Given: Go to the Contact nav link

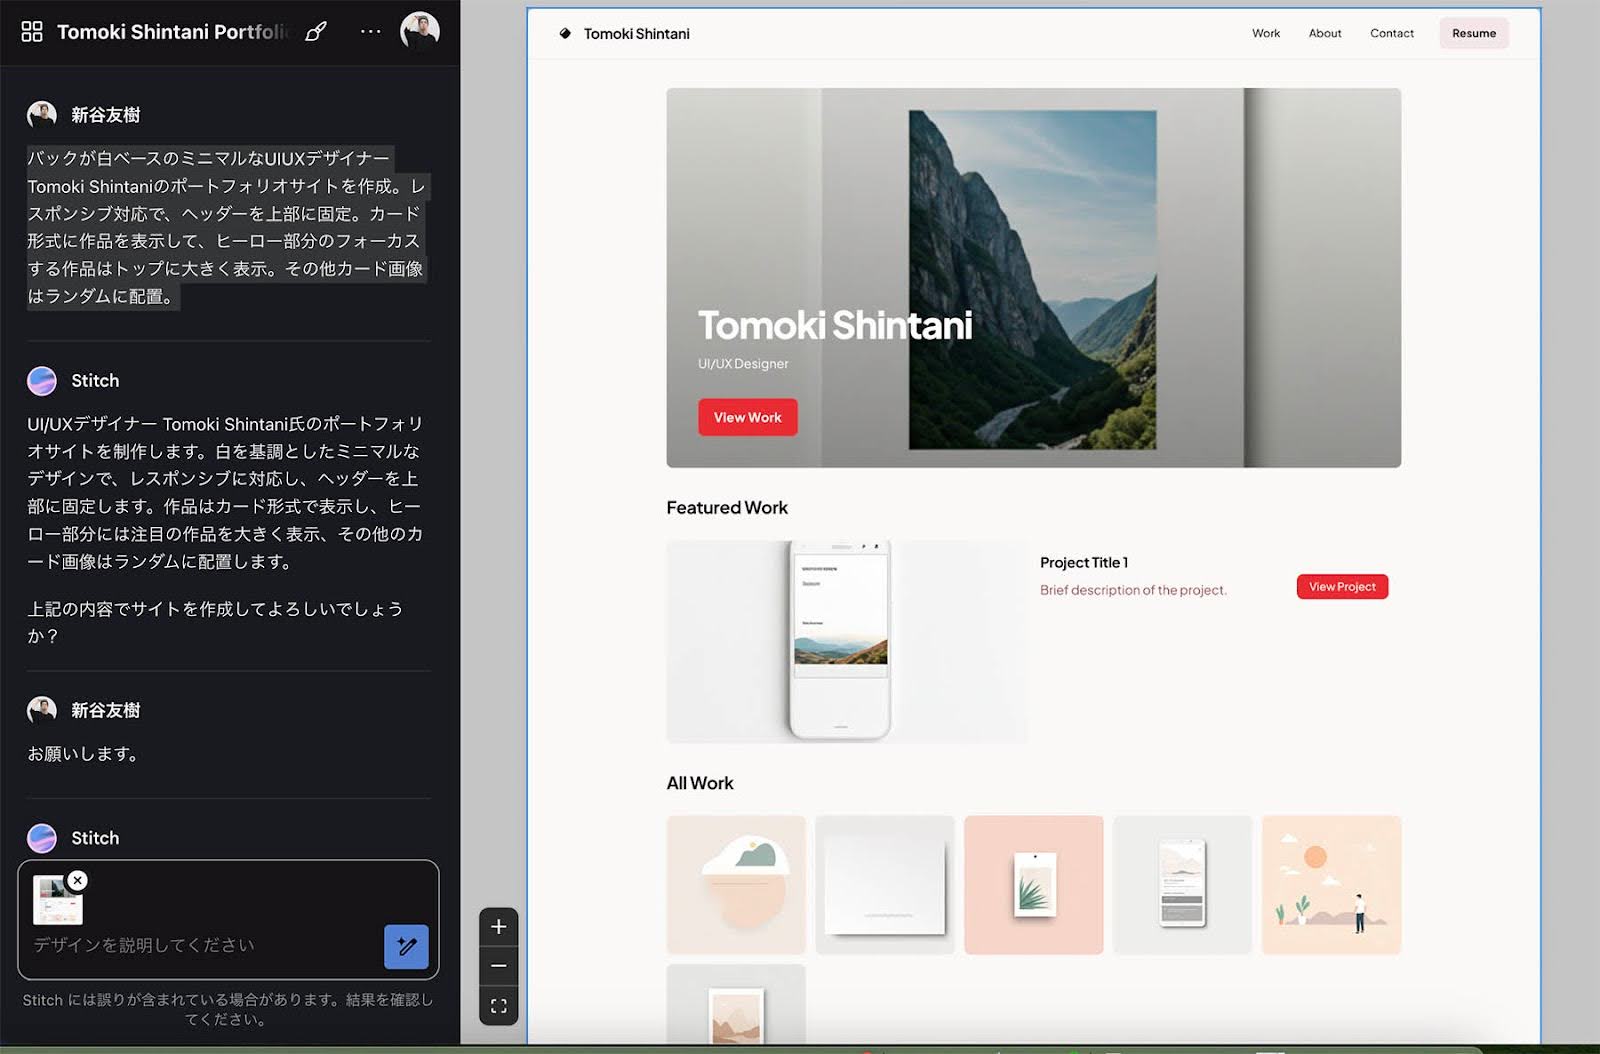Looking at the screenshot, I should (1392, 34).
